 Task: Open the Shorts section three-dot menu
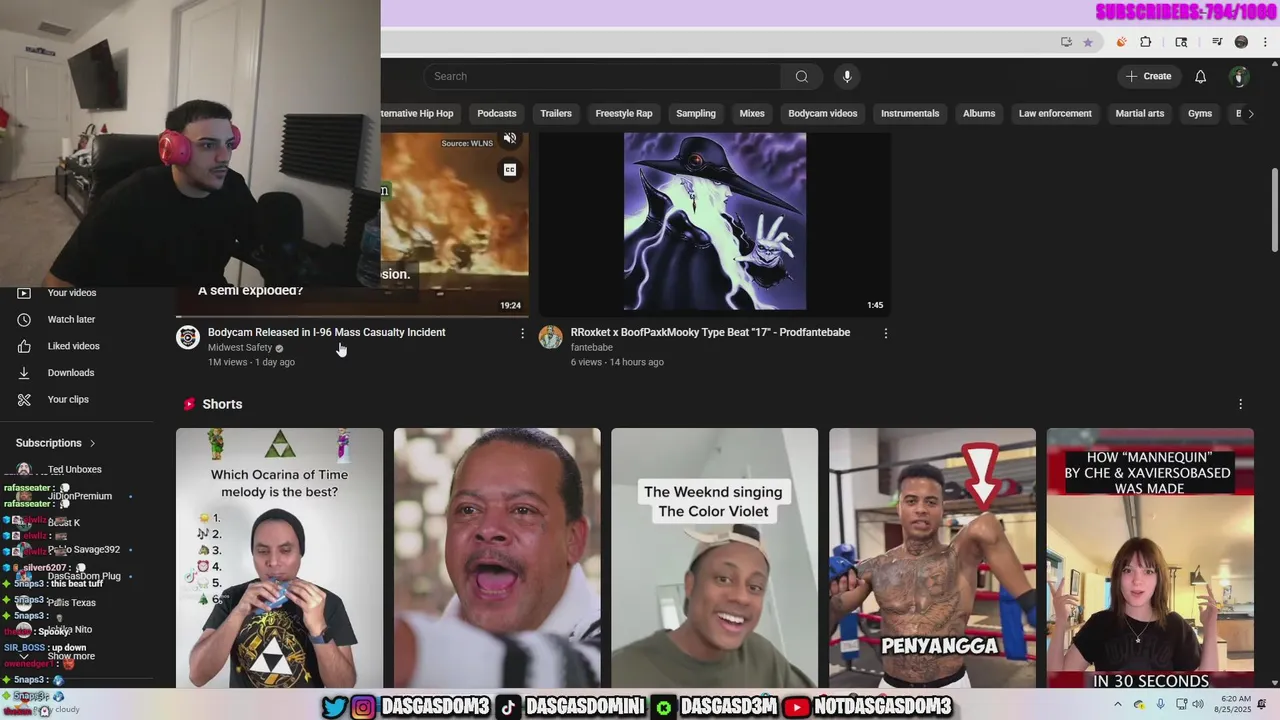point(1240,404)
